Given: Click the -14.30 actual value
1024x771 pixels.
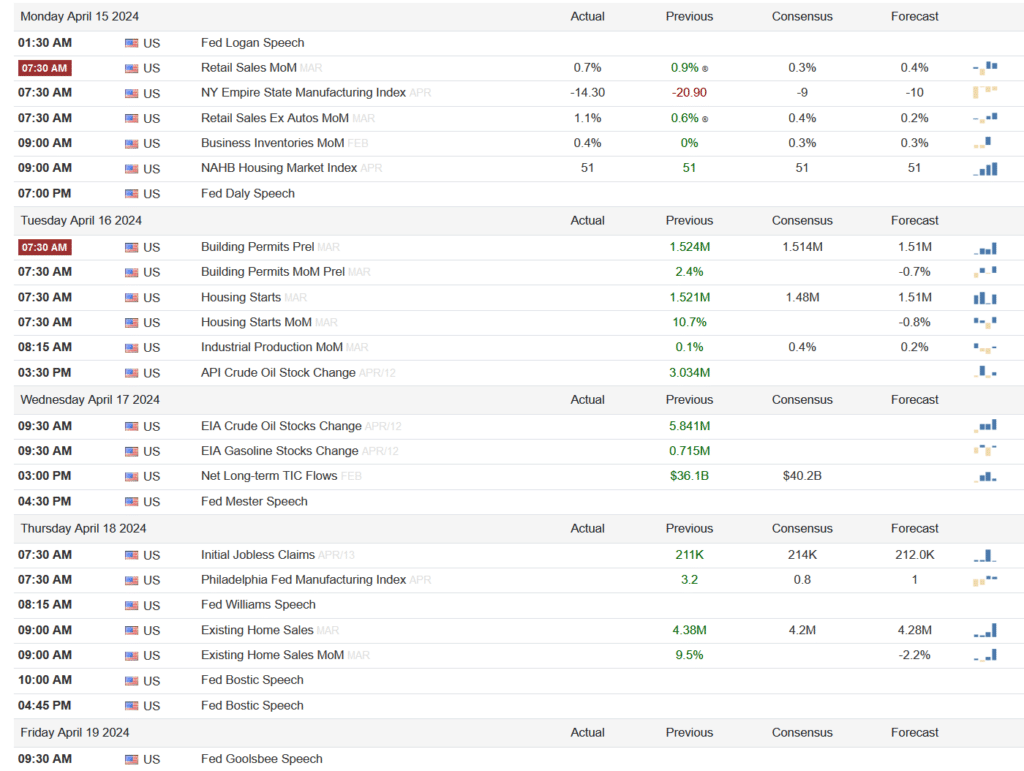Looking at the screenshot, I should (587, 92).
